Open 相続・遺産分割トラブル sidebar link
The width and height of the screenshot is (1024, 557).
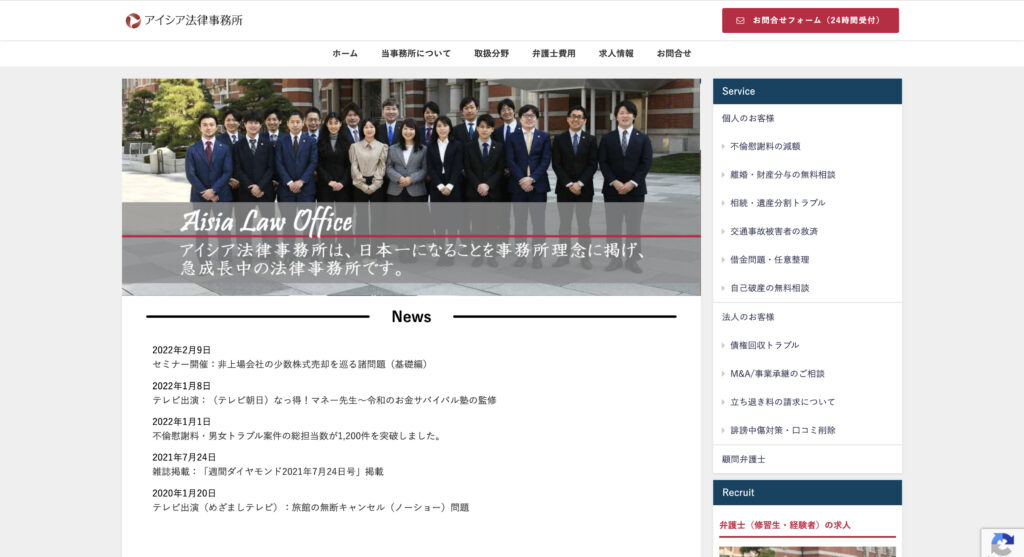777,203
